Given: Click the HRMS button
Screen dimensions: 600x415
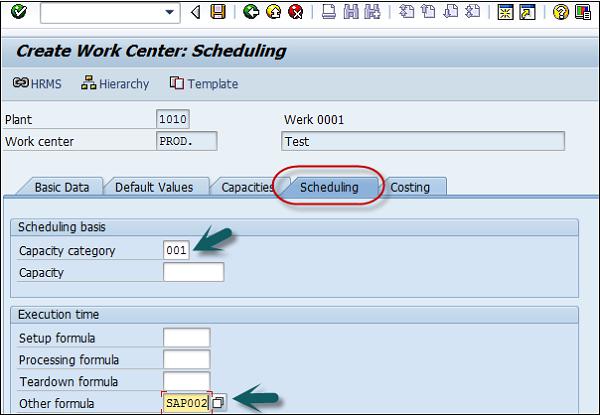Looking at the screenshot, I should (x=37, y=84).
